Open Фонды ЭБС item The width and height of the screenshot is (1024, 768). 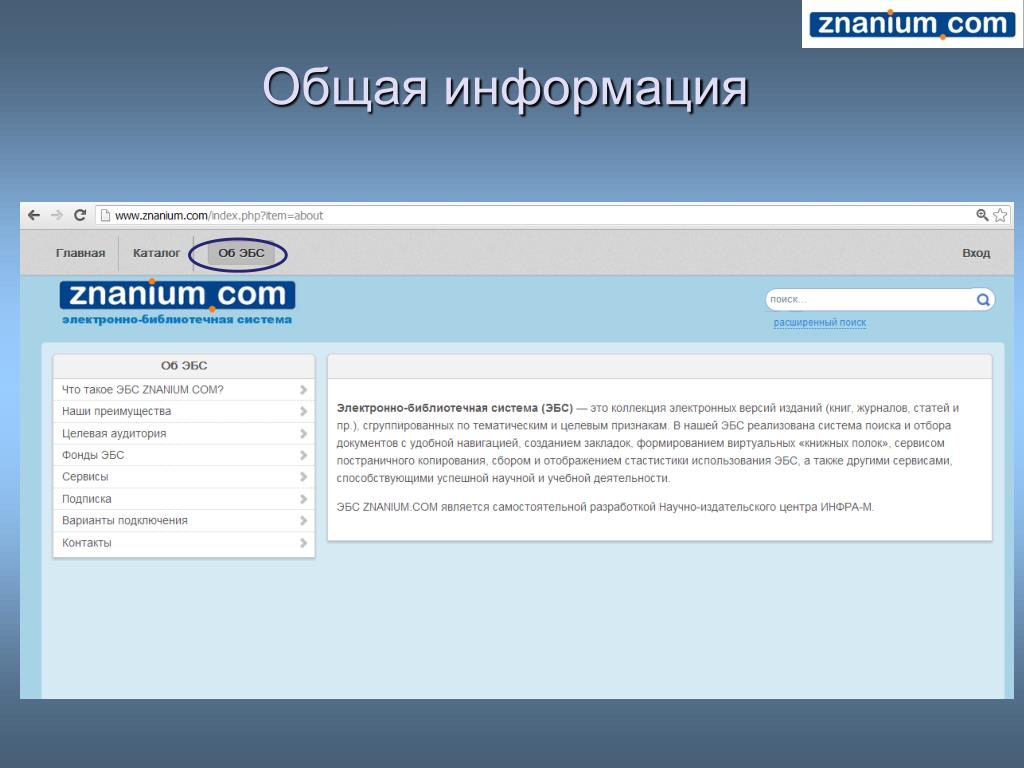coord(184,455)
